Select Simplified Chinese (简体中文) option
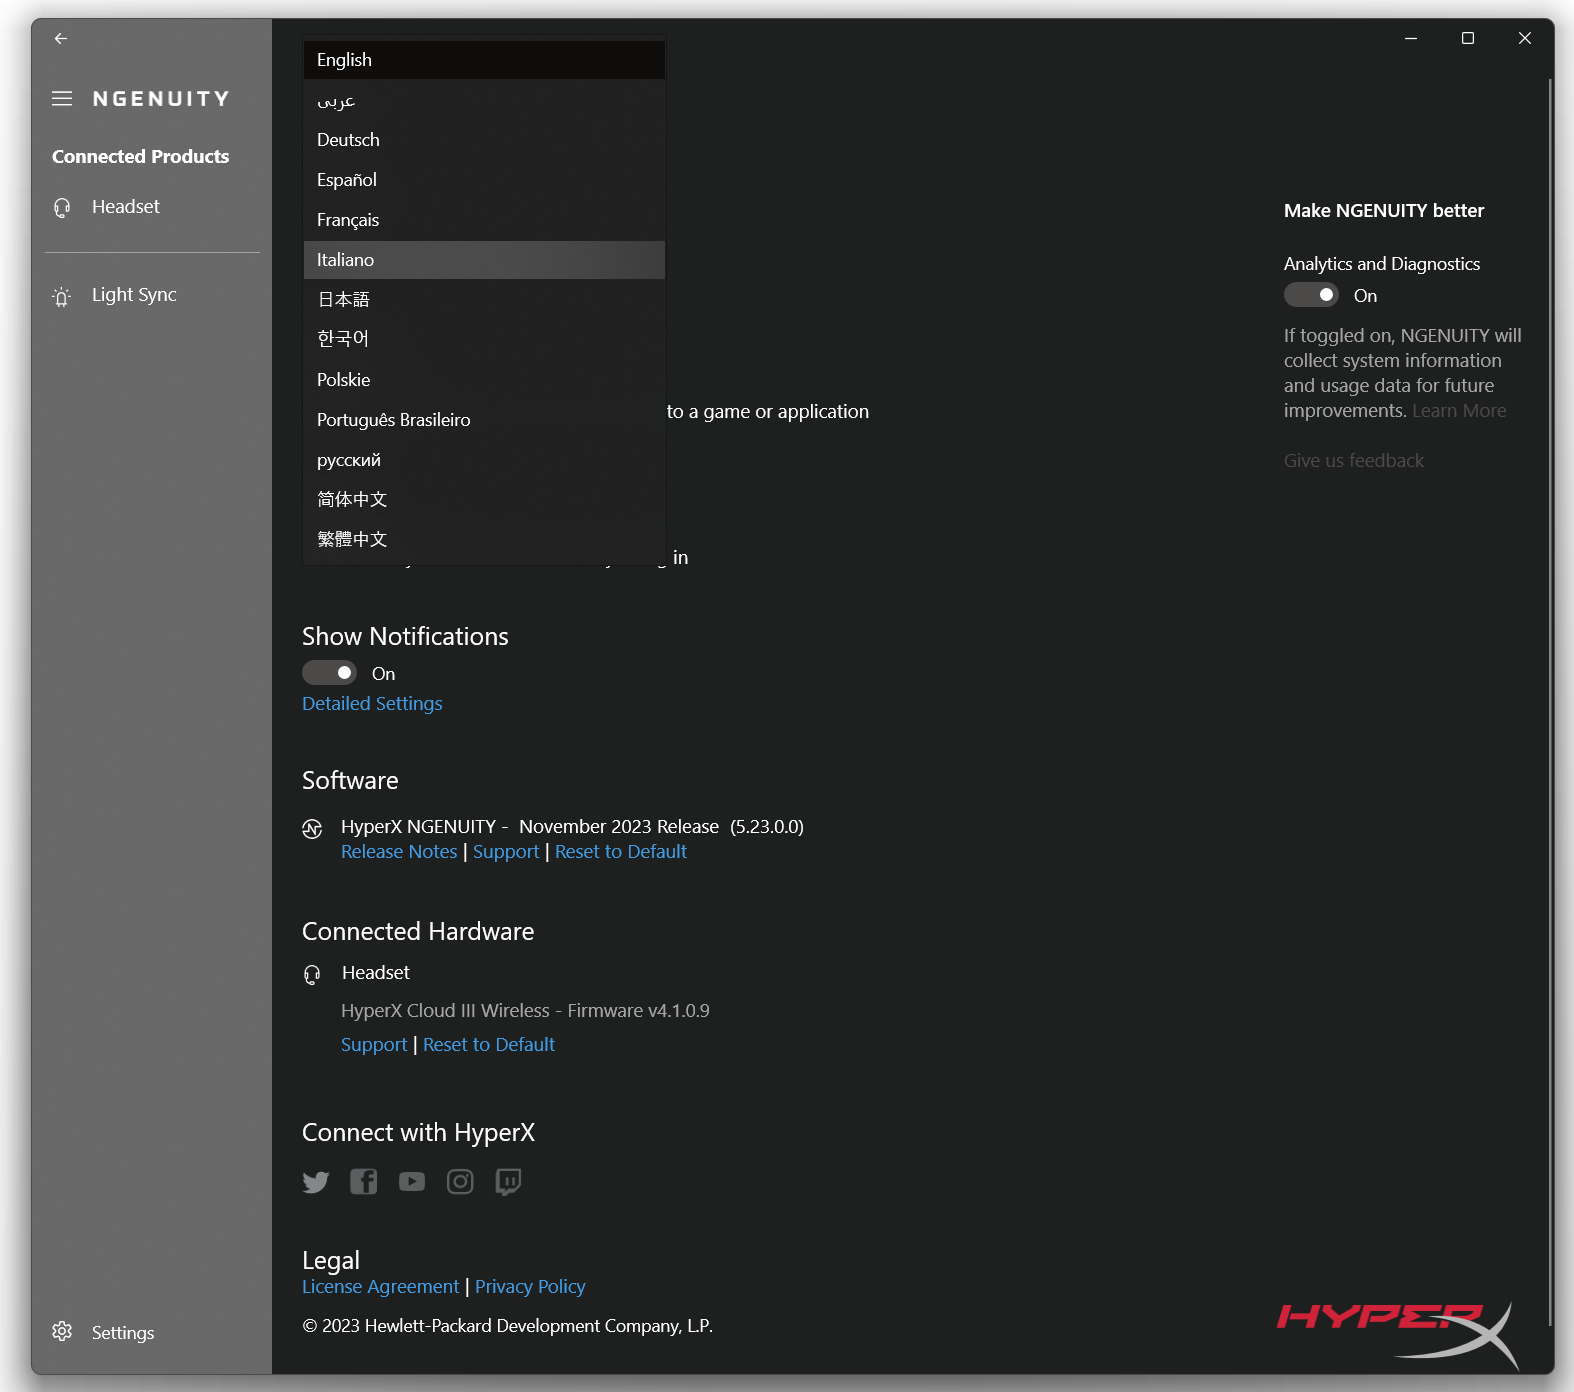This screenshot has height=1392, width=1574. [484, 500]
